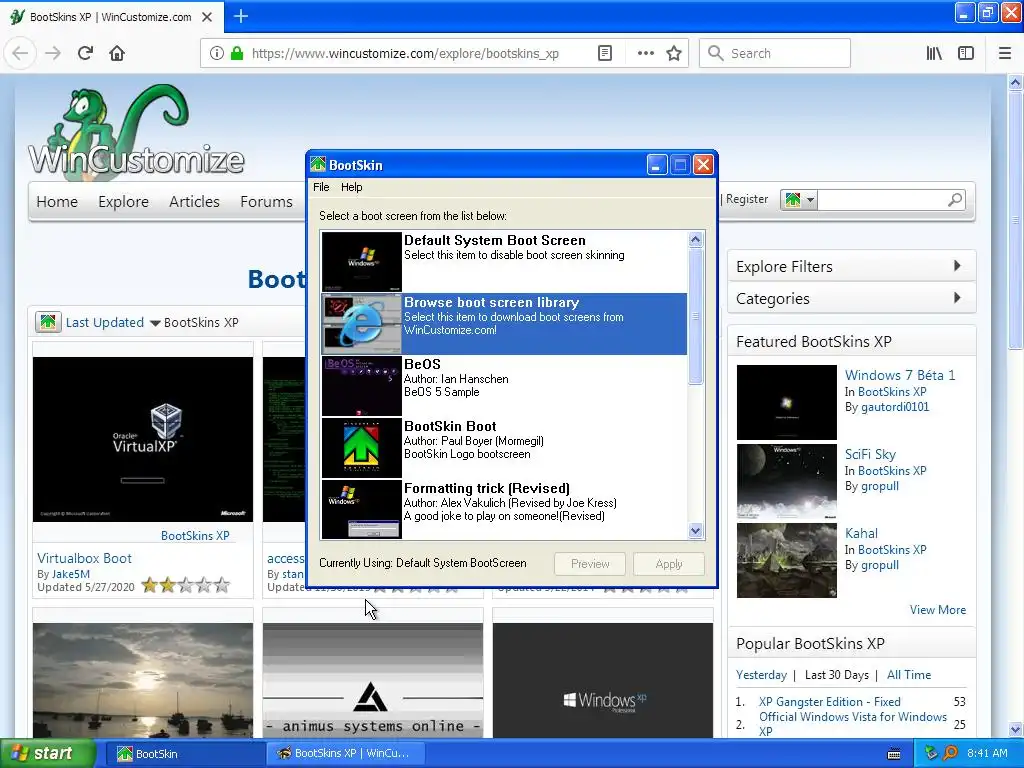The image size is (1024, 768).
Task: Show Firefox sidebars icon
Action: pos(966,54)
